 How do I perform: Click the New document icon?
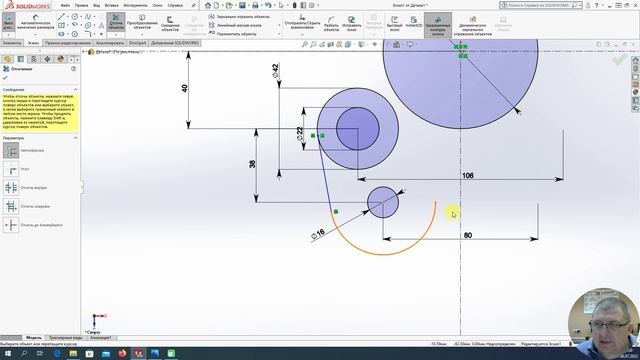pos(216,5)
